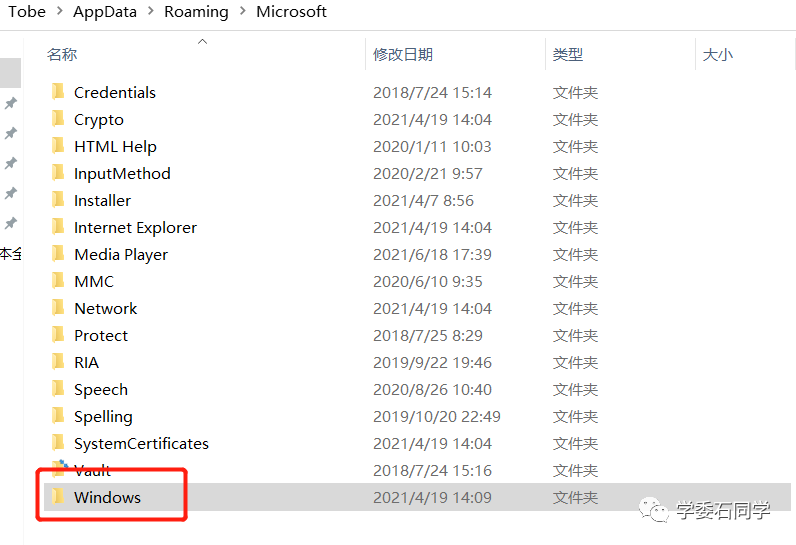Select the Spelling folder name

tap(104, 417)
